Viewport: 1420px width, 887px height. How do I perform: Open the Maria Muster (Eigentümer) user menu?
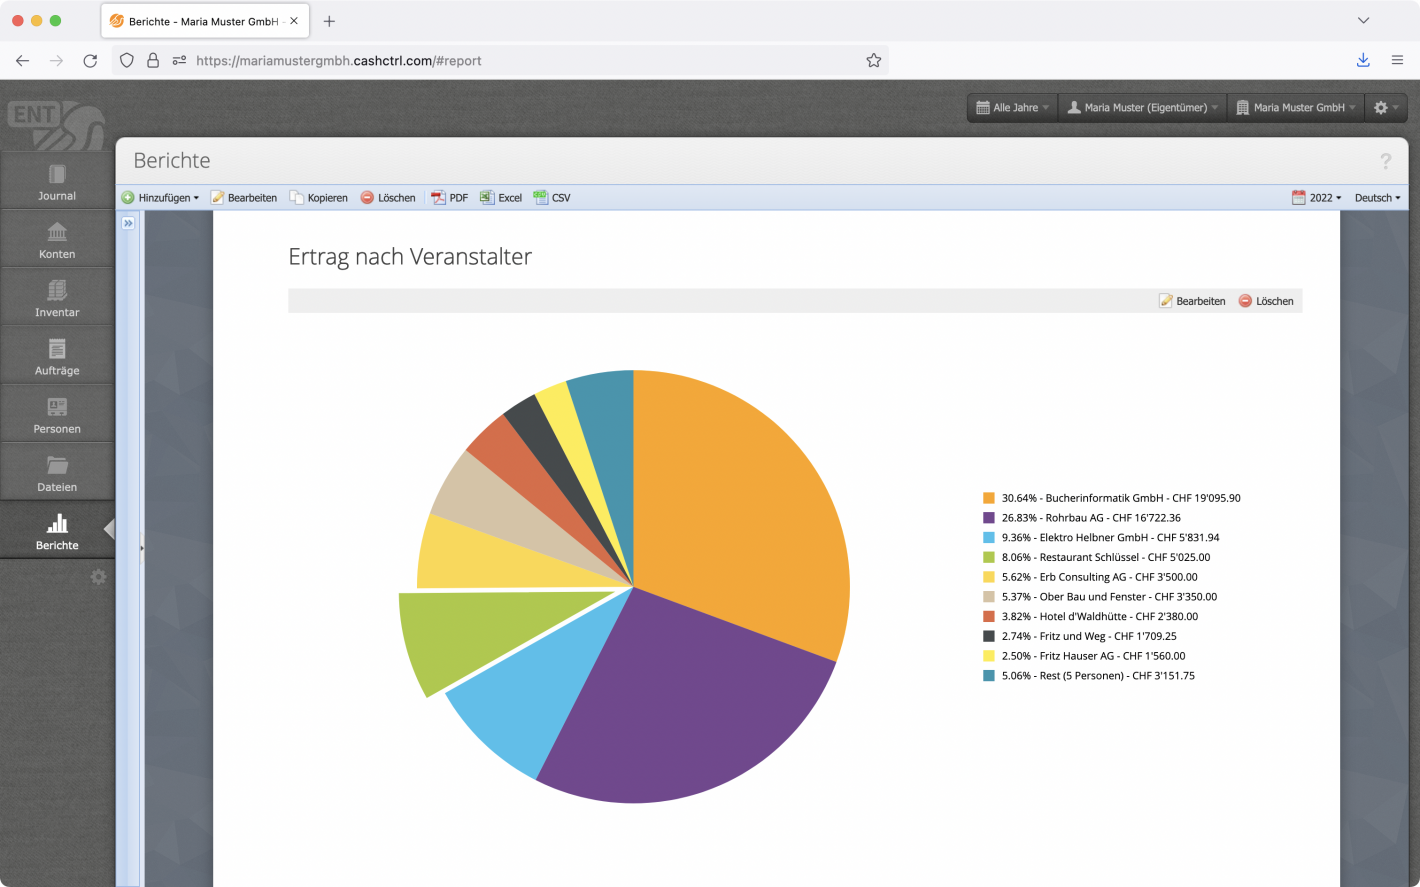[1143, 108]
